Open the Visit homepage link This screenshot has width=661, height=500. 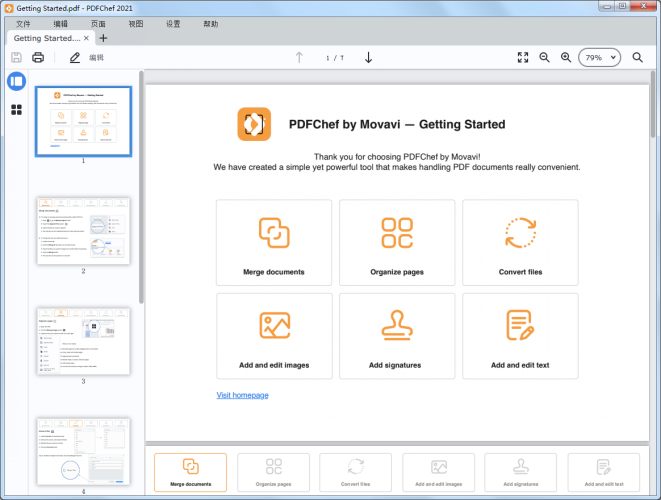pyautogui.click(x=242, y=395)
